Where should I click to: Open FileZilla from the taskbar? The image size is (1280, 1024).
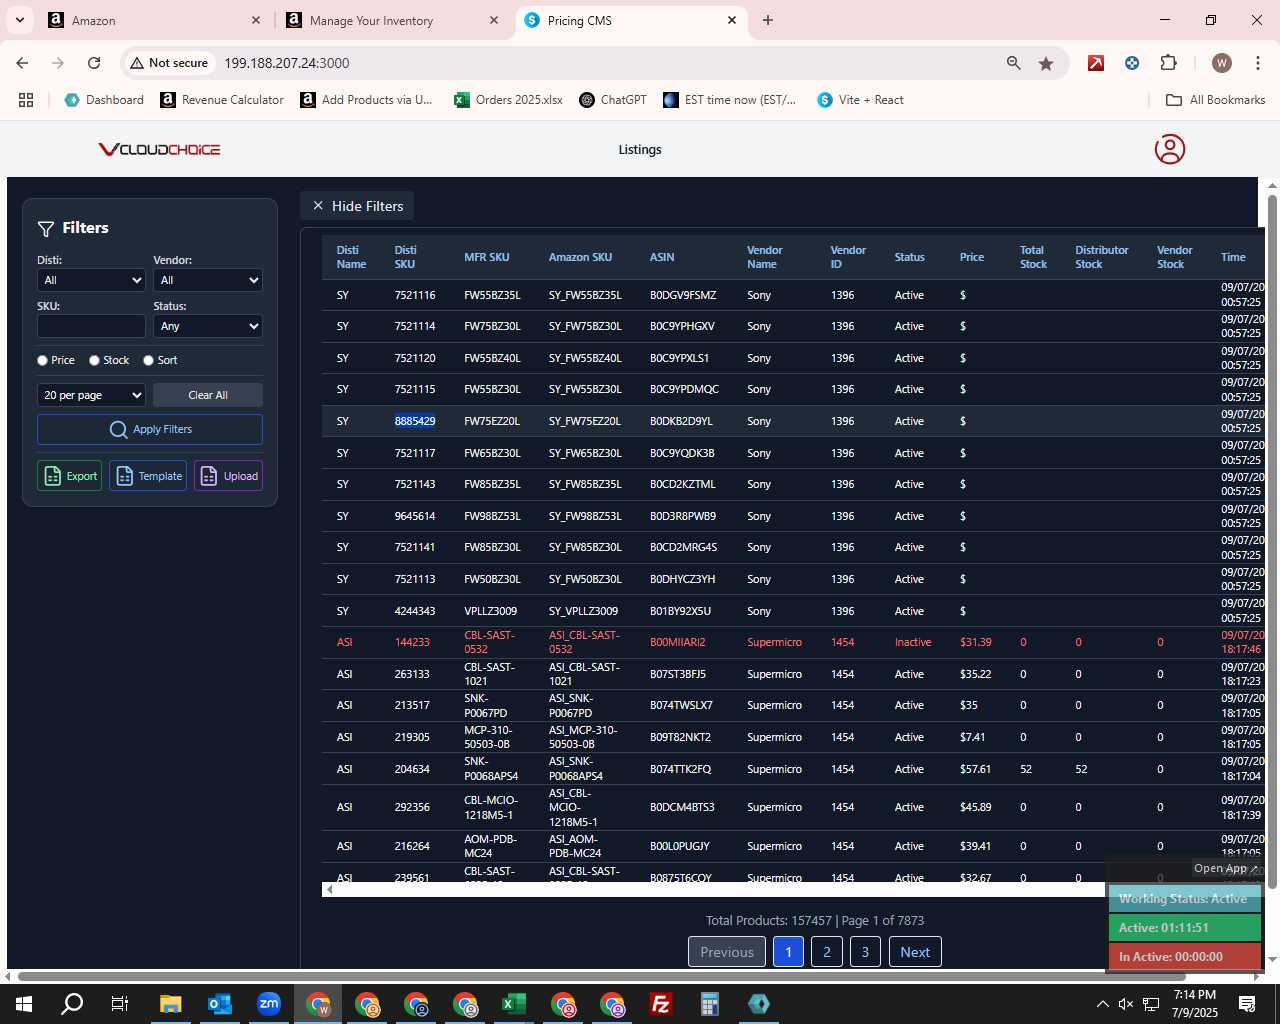[660, 1004]
